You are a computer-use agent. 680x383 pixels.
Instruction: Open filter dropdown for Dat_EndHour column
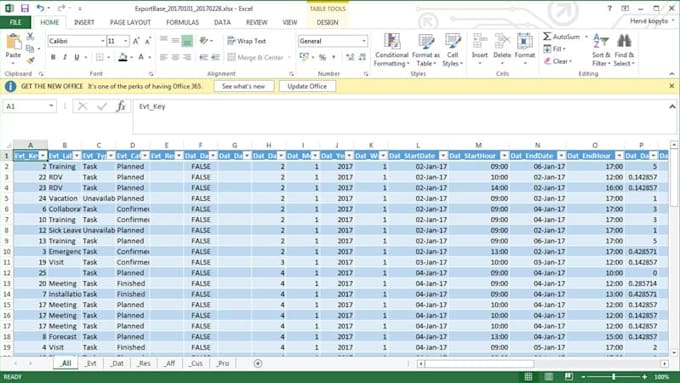pyautogui.click(x=619, y=156)
